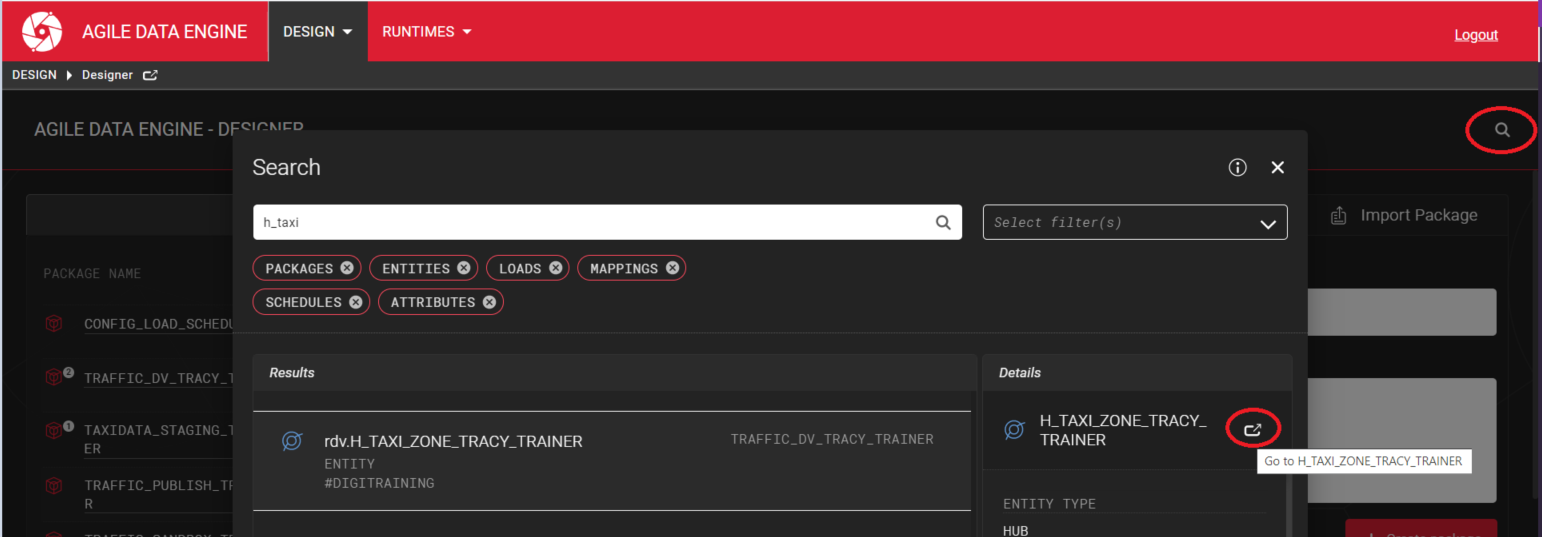Viewport: 1542px width, 537px height.
Task: Remove the ATTRIBUTES filter chip
Action: pyautogui.click(x=489, y=302)
